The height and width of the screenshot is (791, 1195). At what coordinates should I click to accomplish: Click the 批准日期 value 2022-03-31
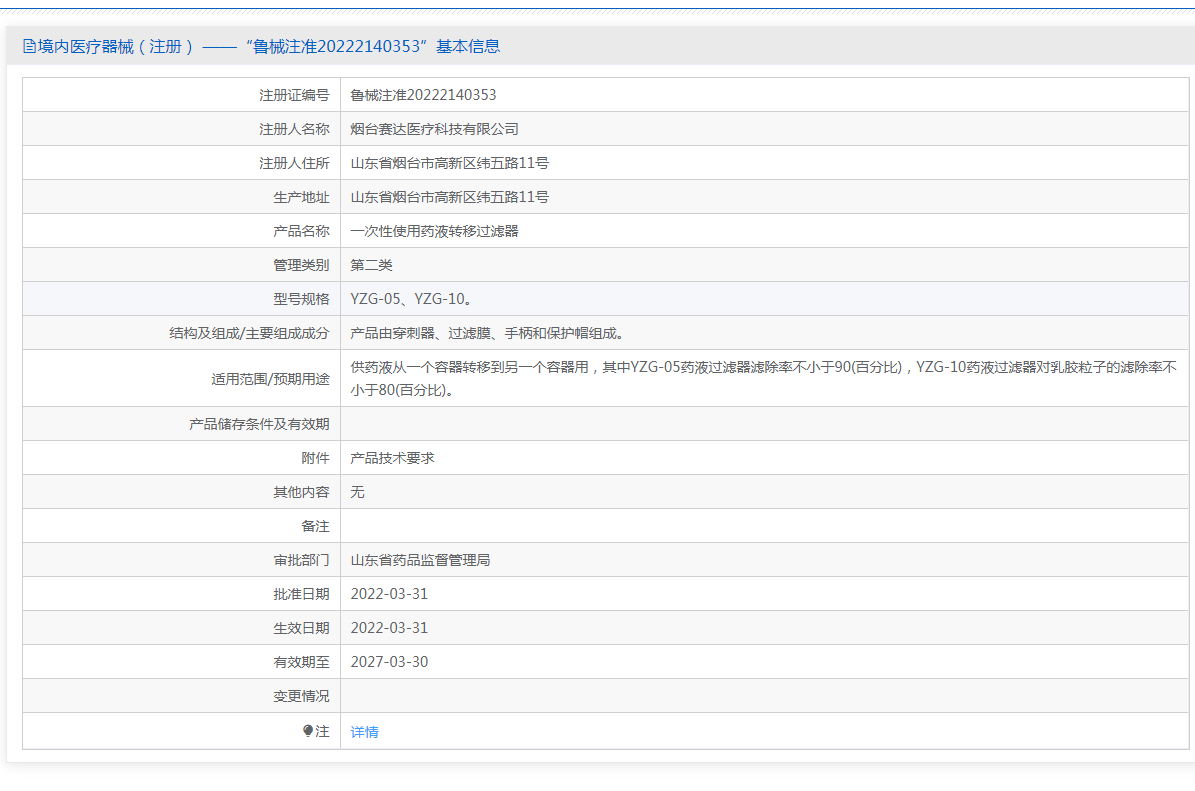[389, 594]
